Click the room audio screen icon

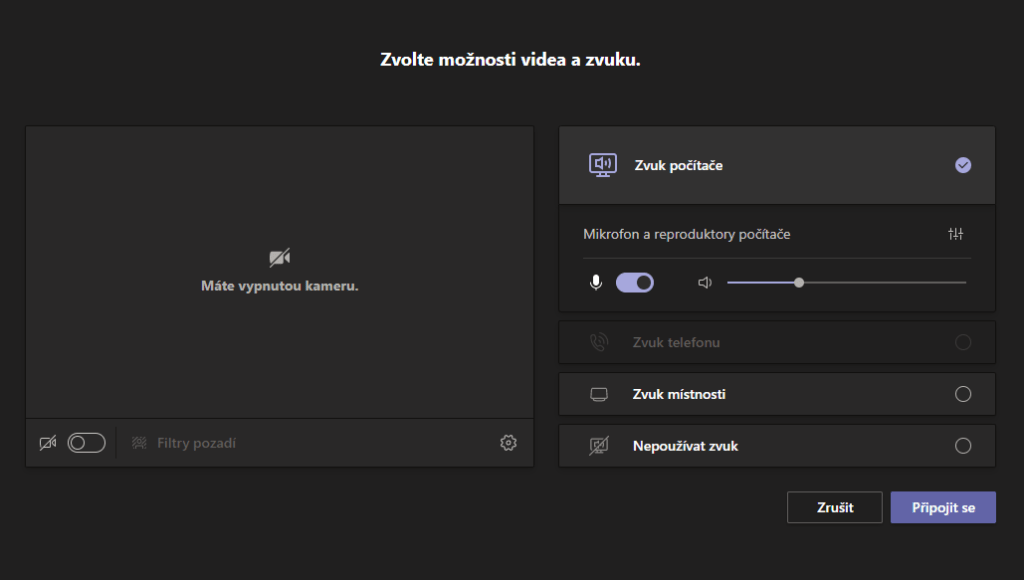click(x=599, y=394)
